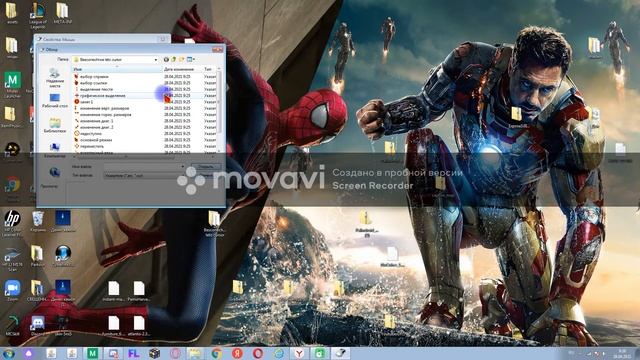The height and width of the screenshot is (360, 640).
Task: Select the 'выбор справки' cursor file
Action: pos(92,76)
